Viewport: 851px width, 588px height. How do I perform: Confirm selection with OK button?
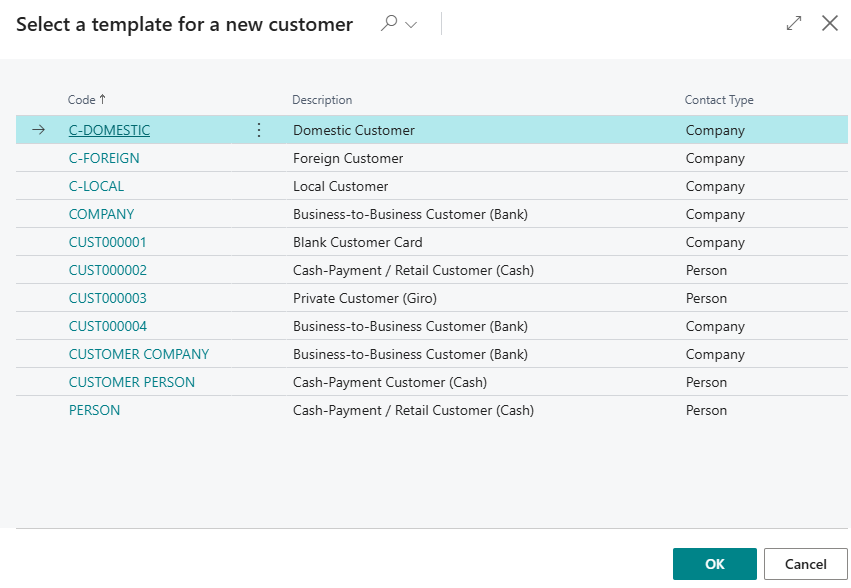pos(714,564)
